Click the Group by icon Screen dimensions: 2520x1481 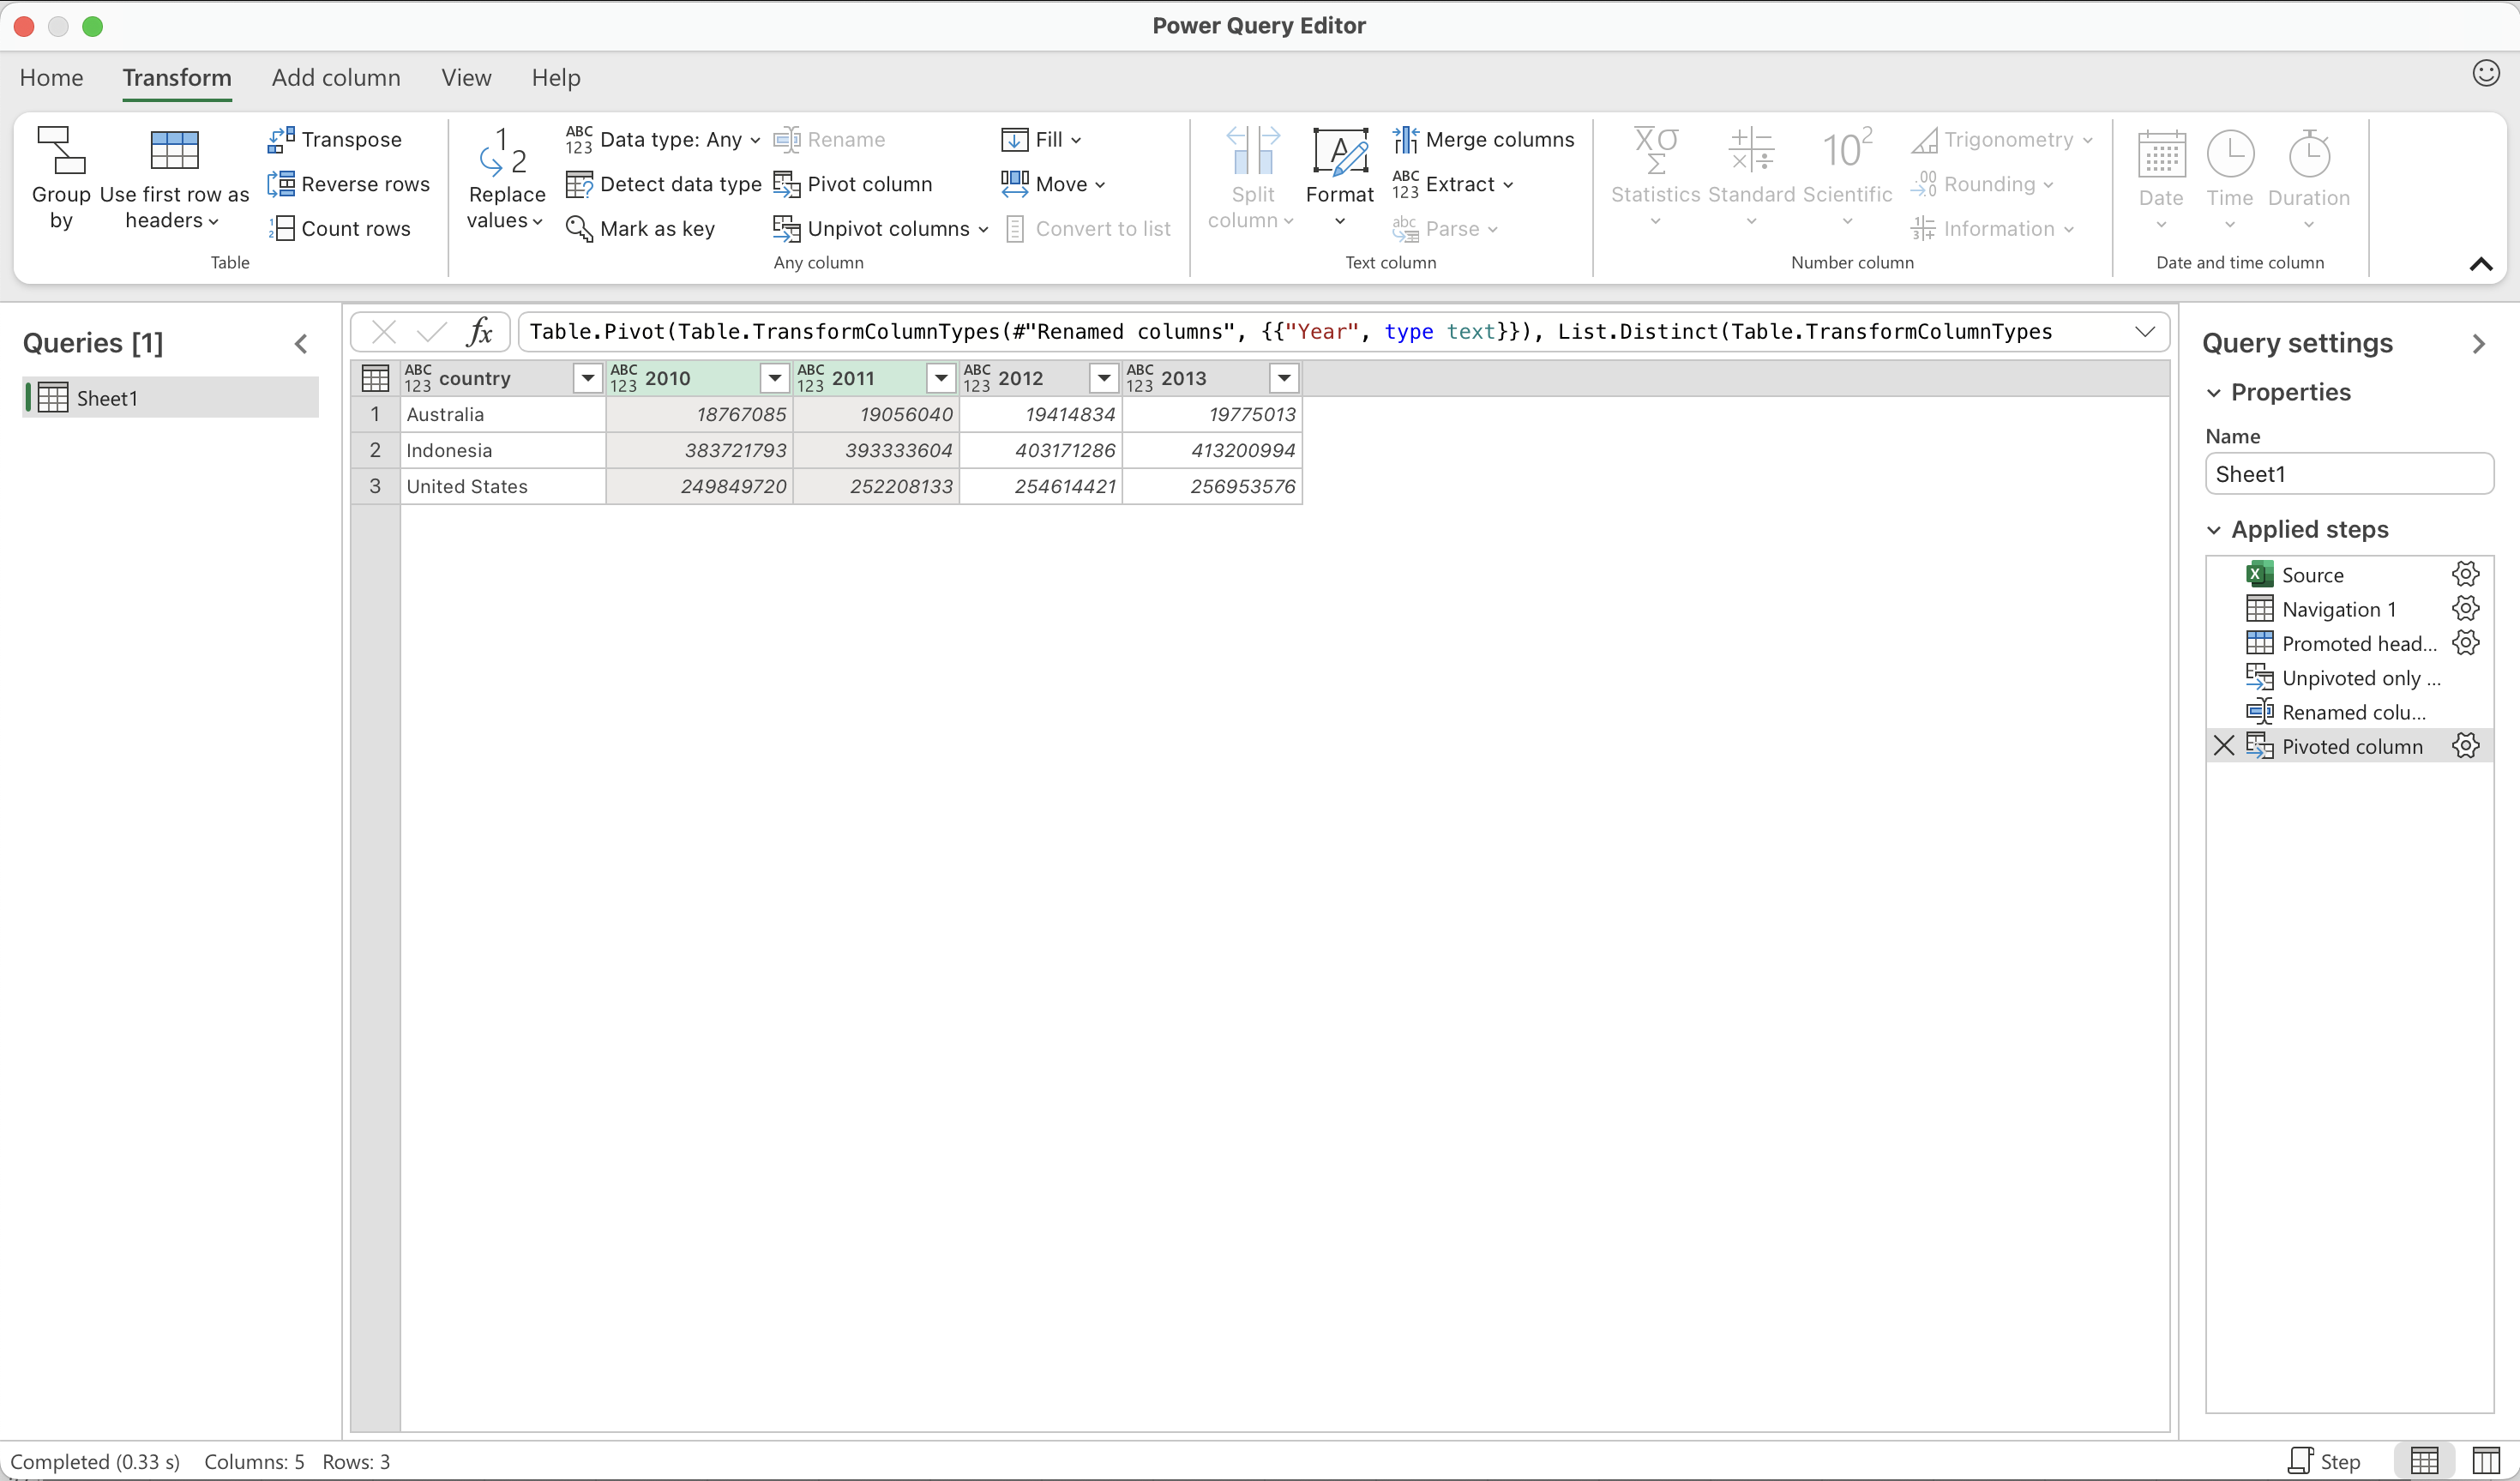pos(60,150)
